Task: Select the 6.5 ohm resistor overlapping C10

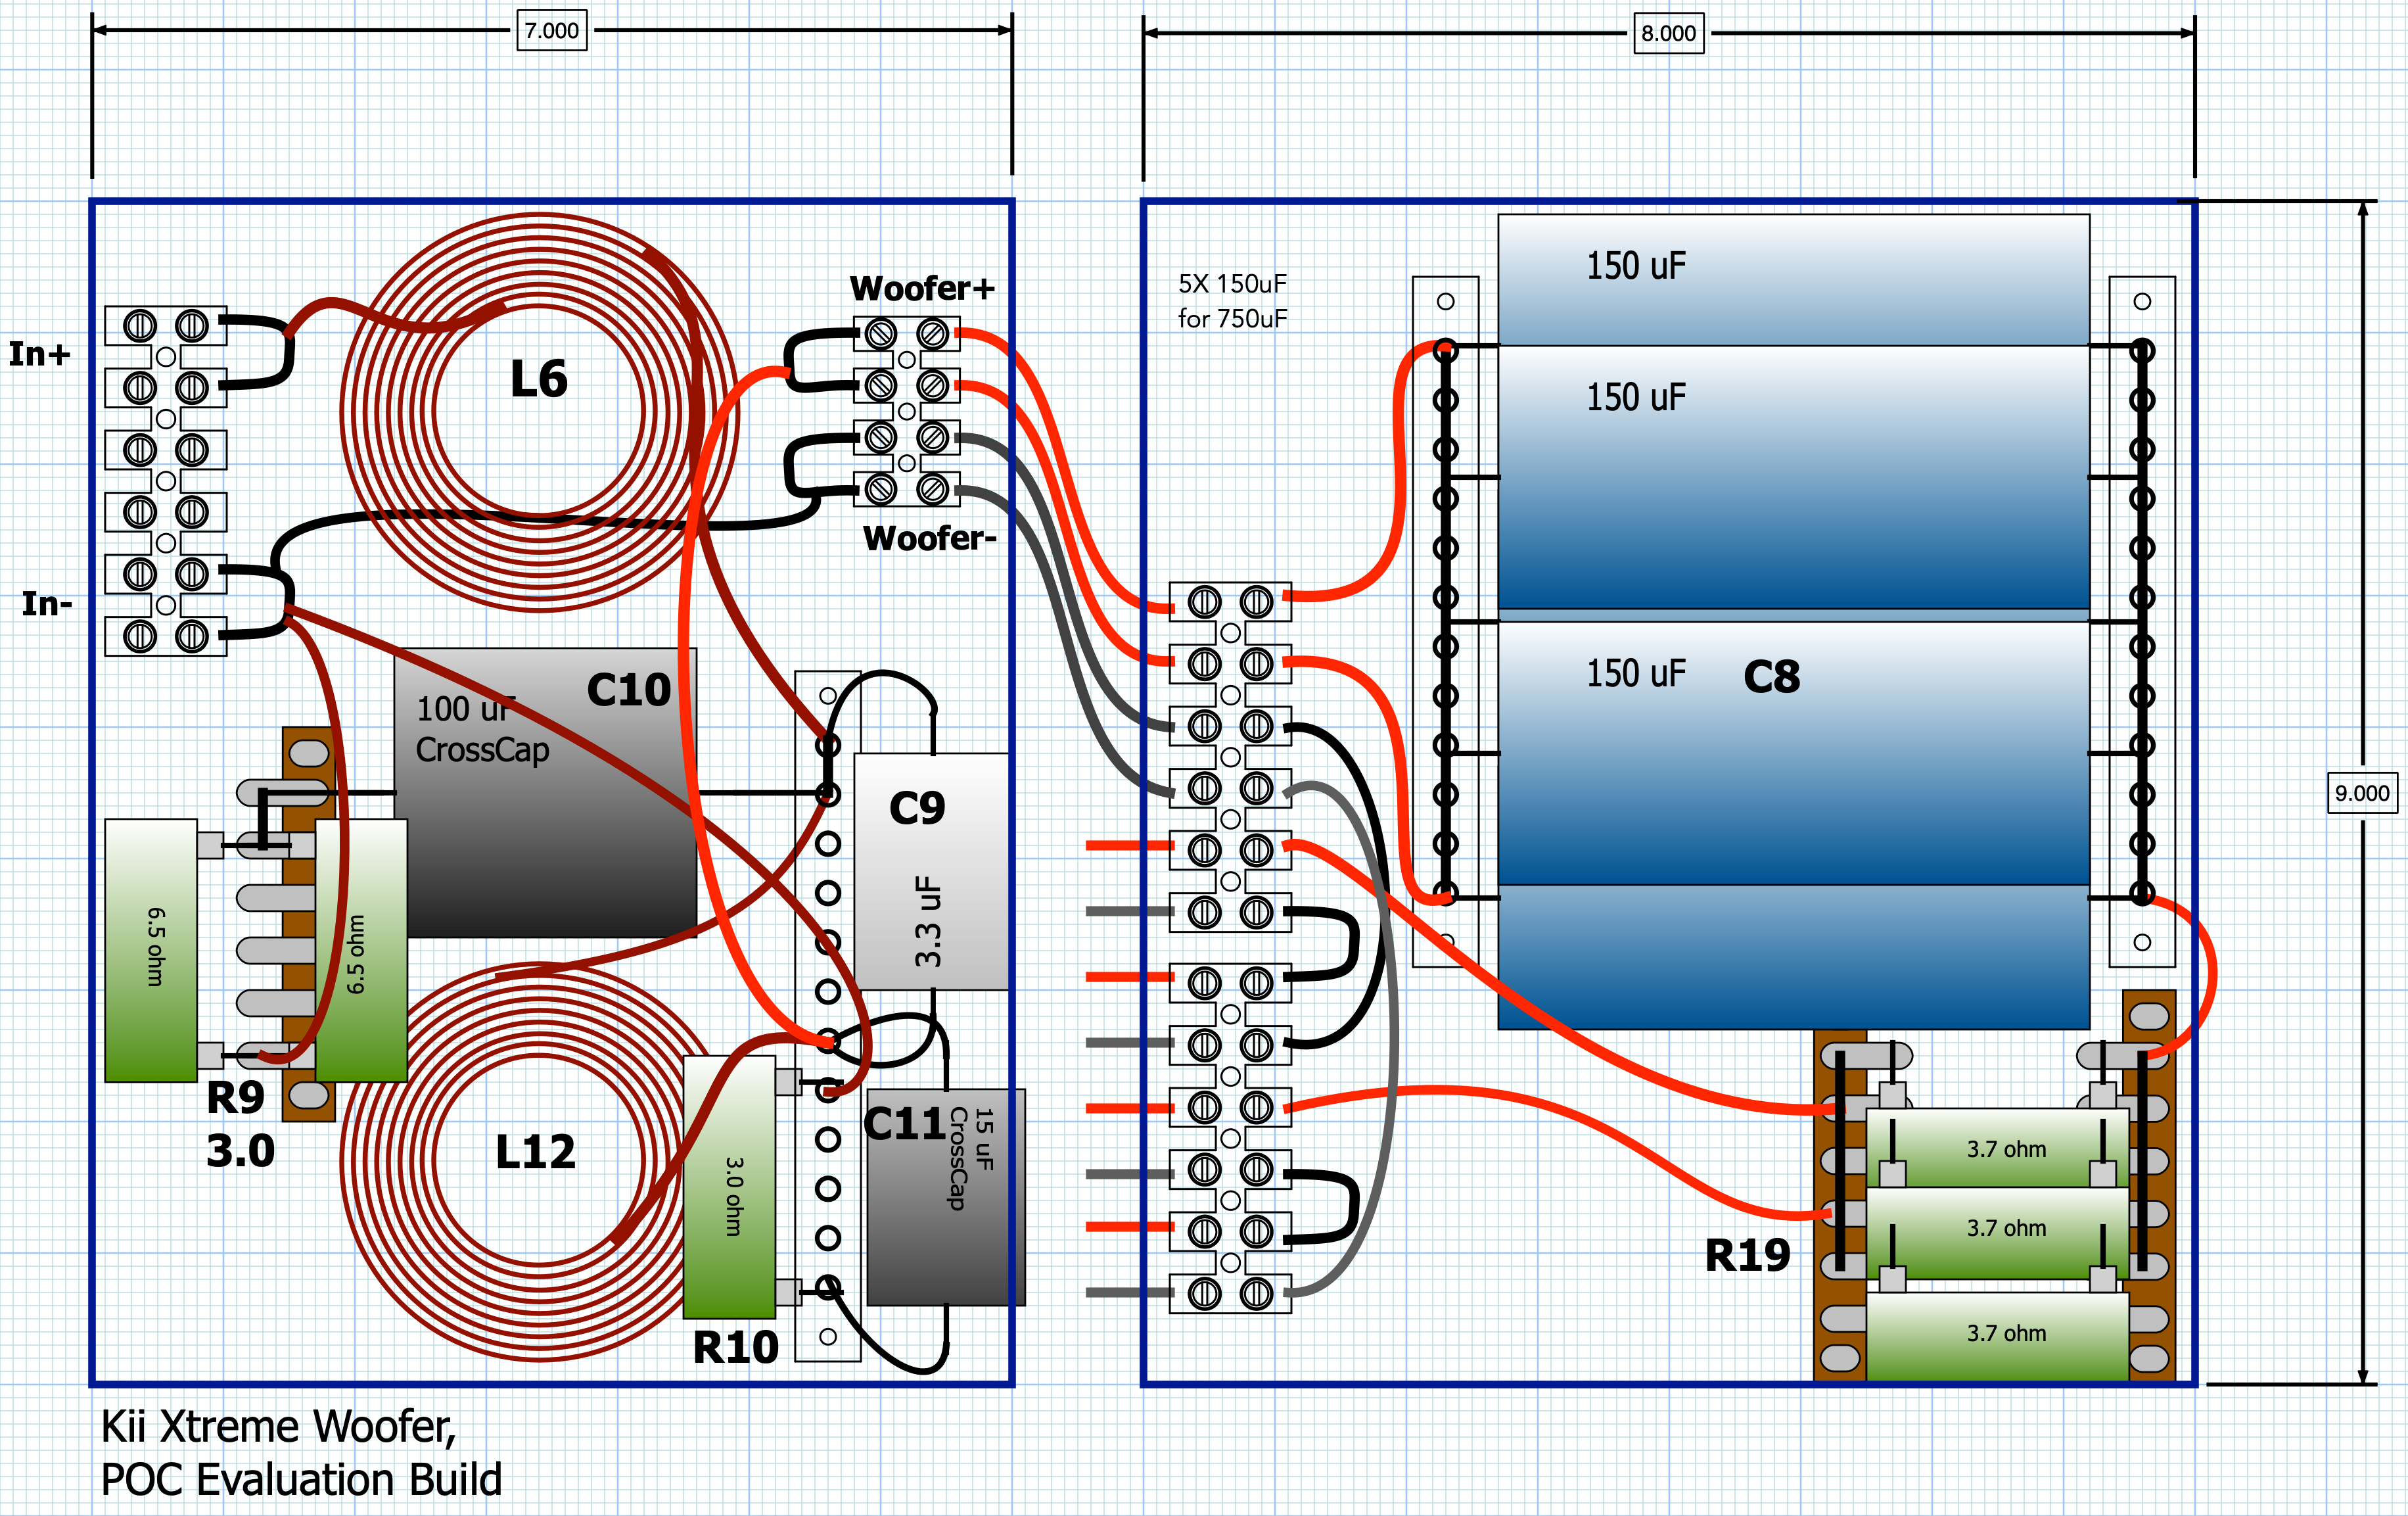Action: coord(361,951)
